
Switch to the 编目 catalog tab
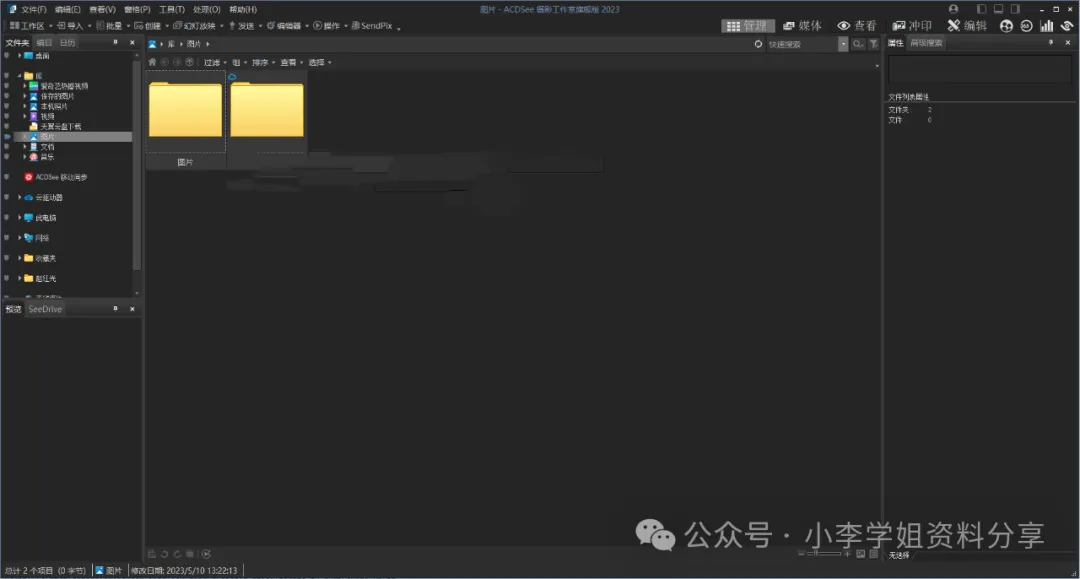[x=44, y=42]
